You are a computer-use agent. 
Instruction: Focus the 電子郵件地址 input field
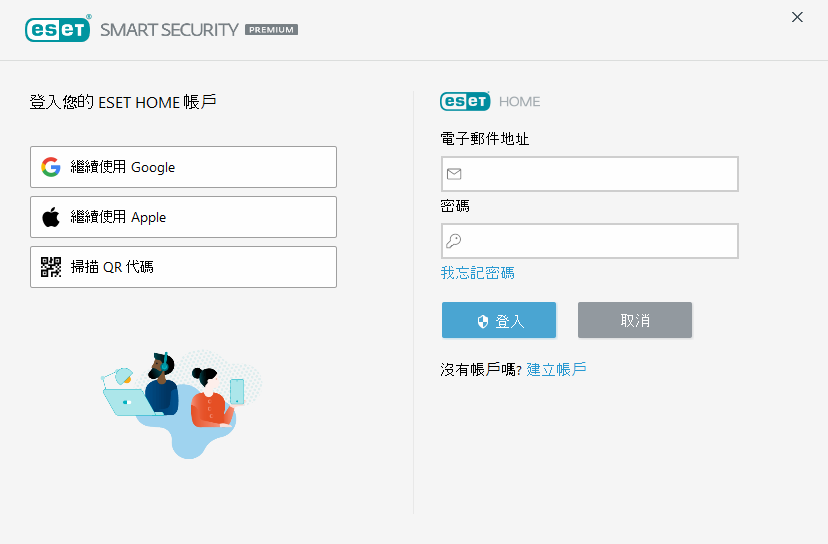coord(600,174)
